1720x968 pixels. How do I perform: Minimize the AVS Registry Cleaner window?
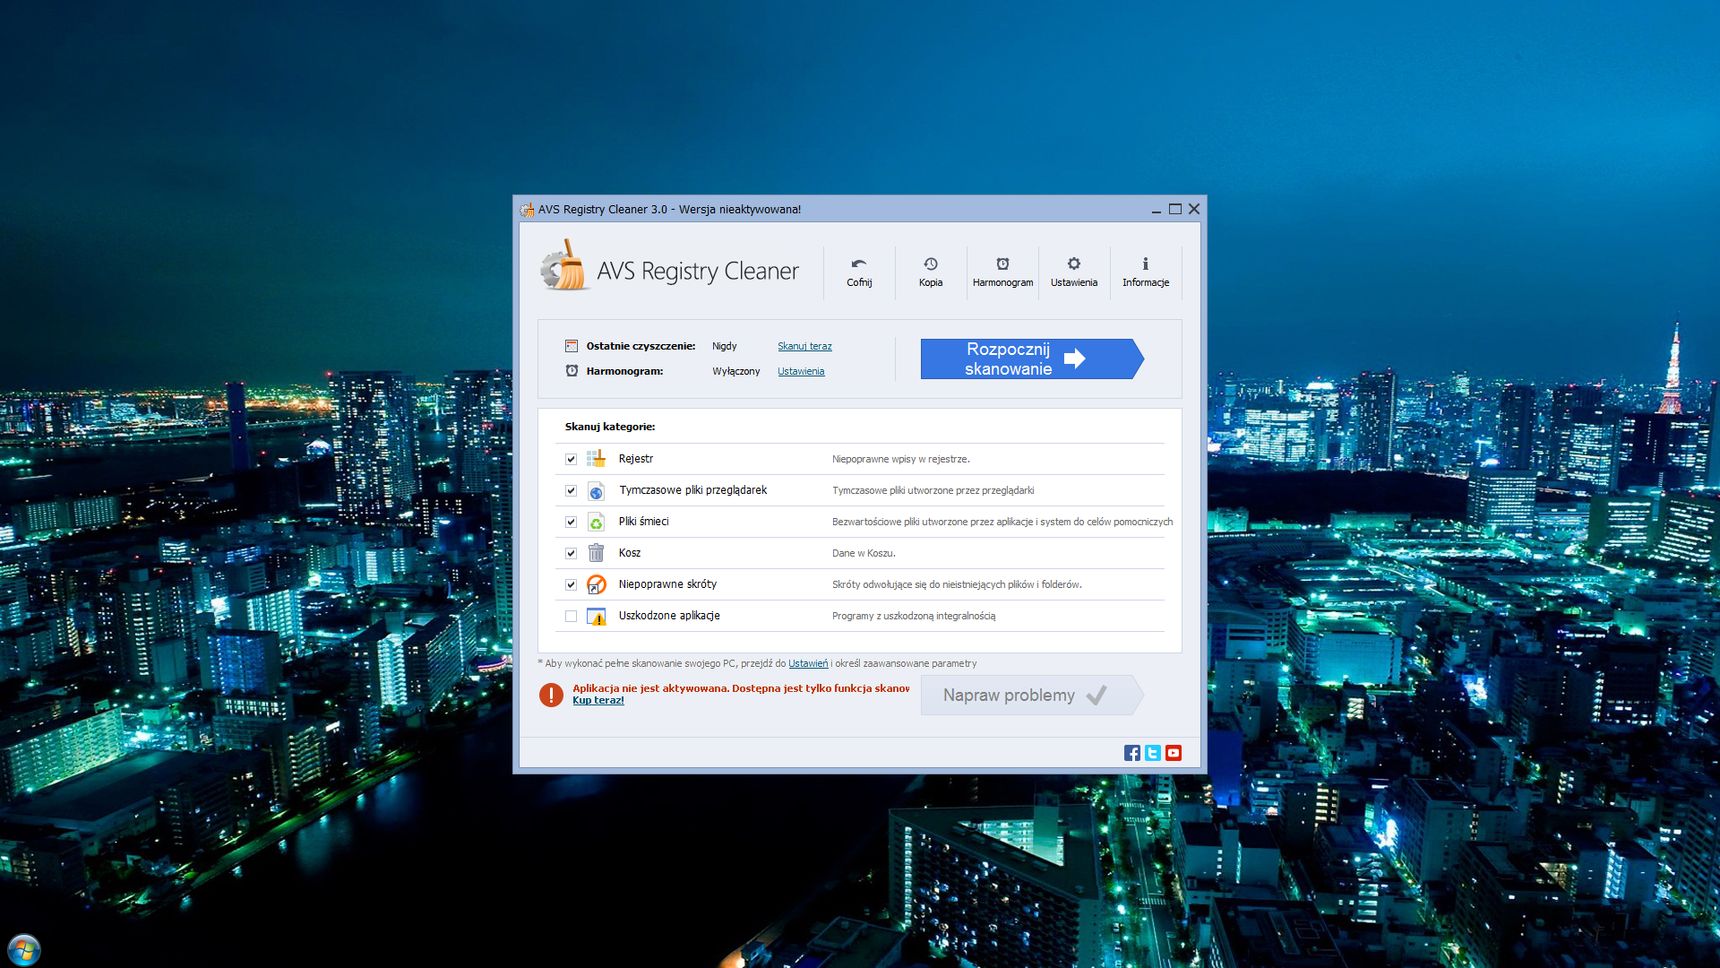coord(1156,209)
